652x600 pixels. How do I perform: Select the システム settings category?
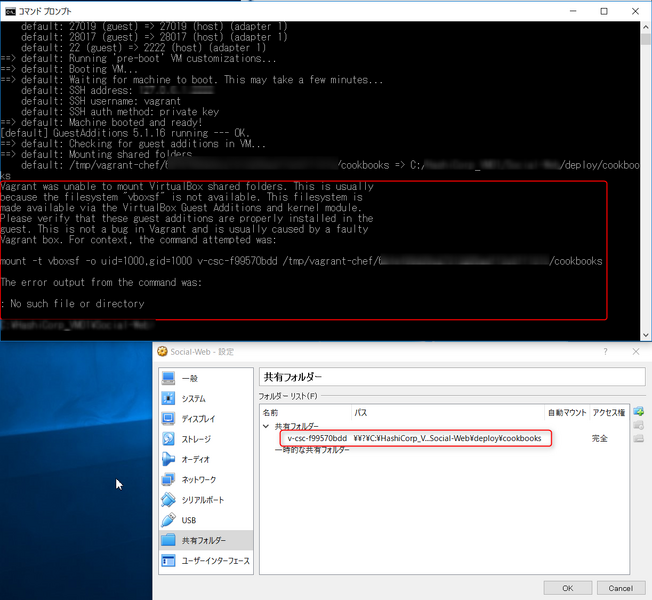coord(193,398)
